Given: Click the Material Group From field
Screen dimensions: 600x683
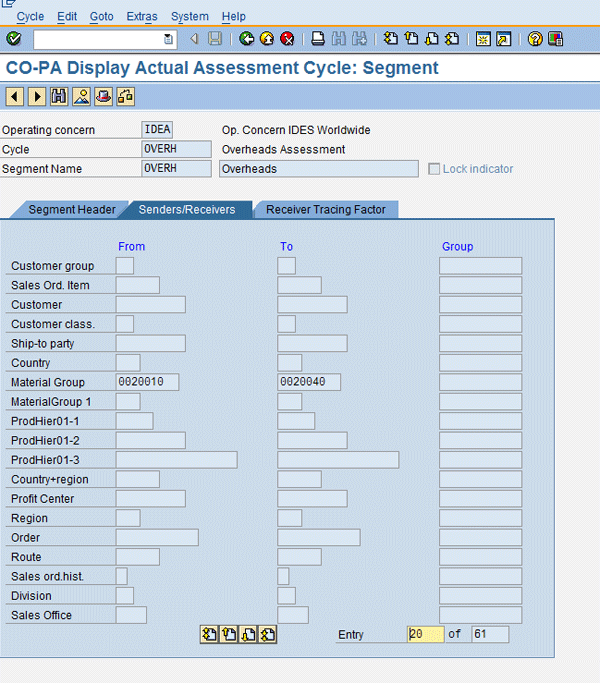Looking at the screenshot, I should tap(147, 382).
